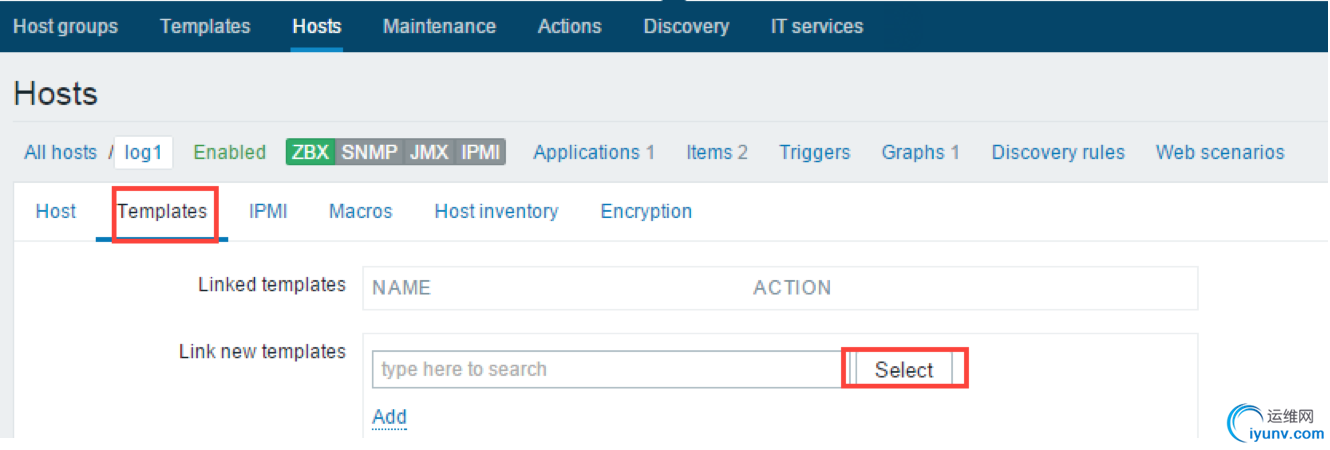Open the Host groups menu

(x=65, y=27)
